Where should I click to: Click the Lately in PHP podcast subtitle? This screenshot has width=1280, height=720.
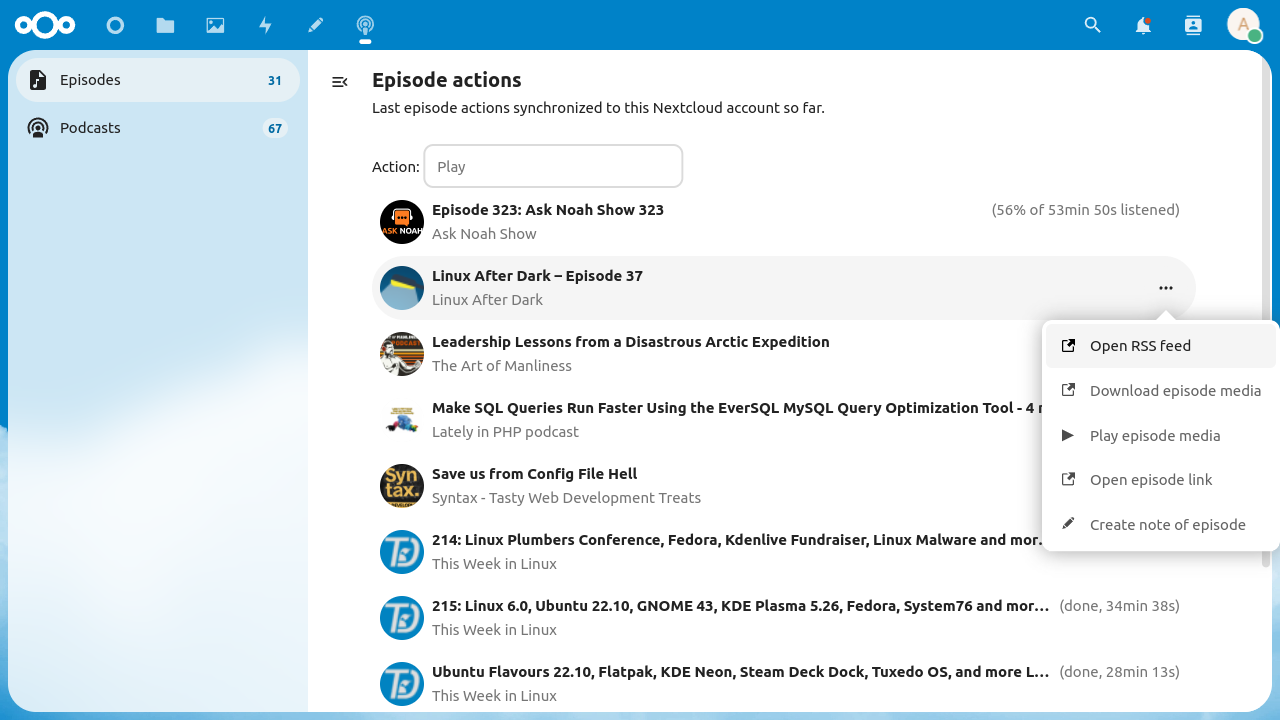point(506,432)
